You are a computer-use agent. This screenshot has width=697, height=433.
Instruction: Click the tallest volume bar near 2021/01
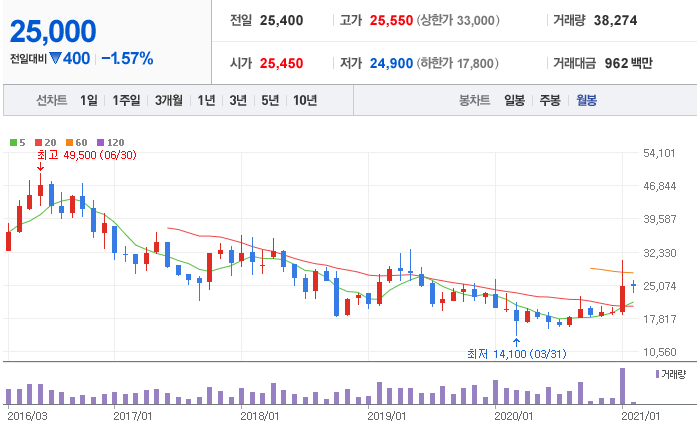[x=622, y=386]
